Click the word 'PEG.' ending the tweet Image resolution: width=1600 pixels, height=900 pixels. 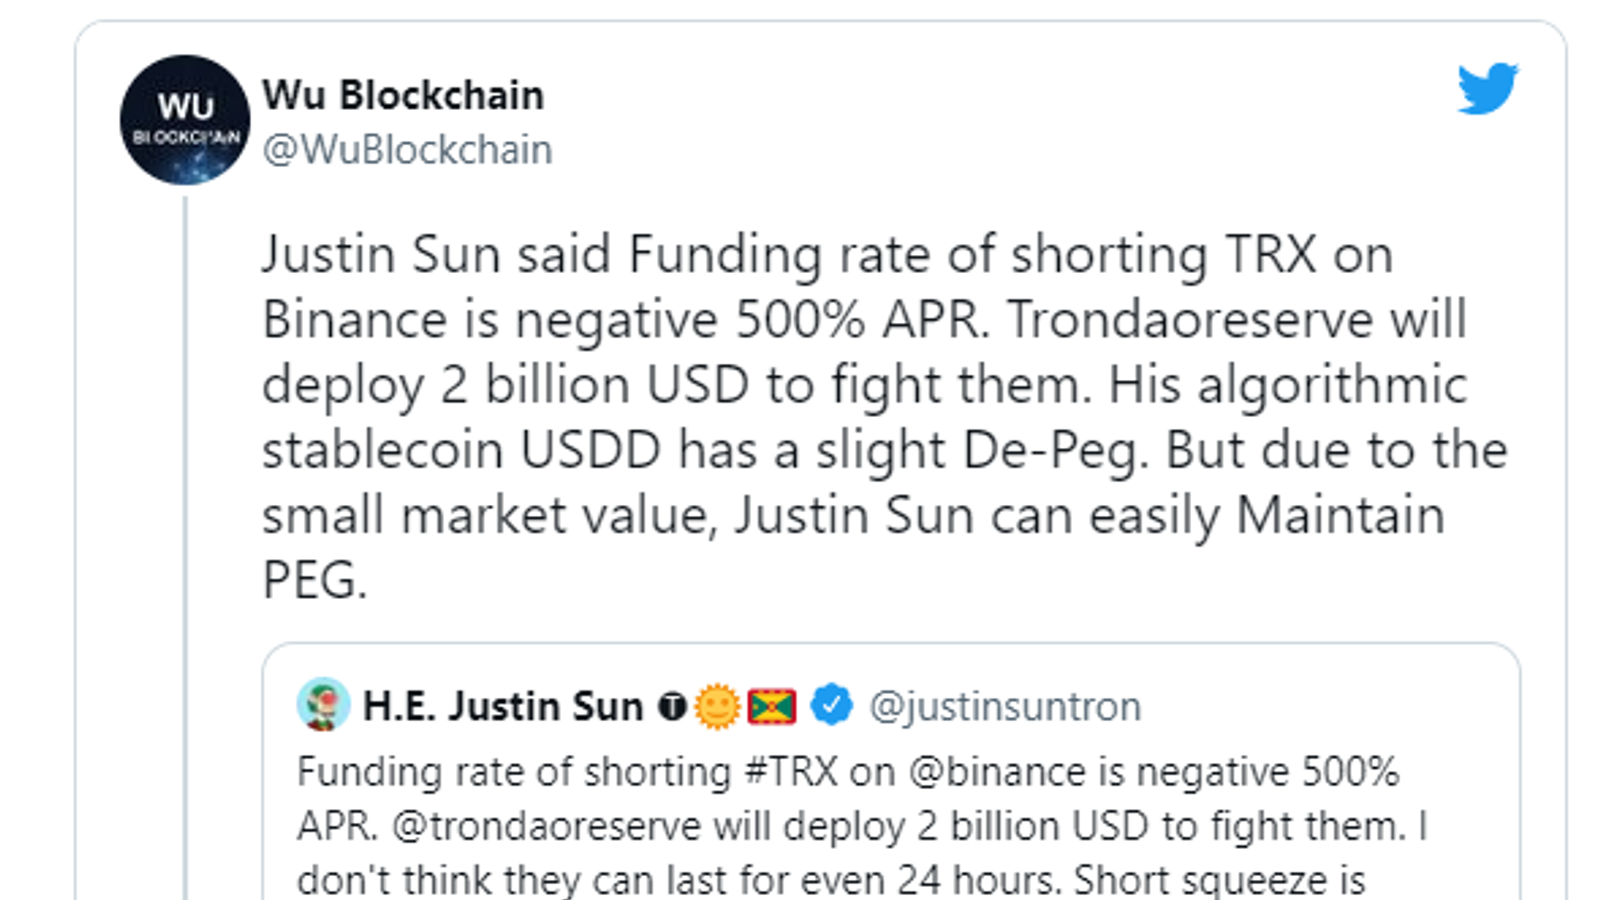click(x=314, y=580)
